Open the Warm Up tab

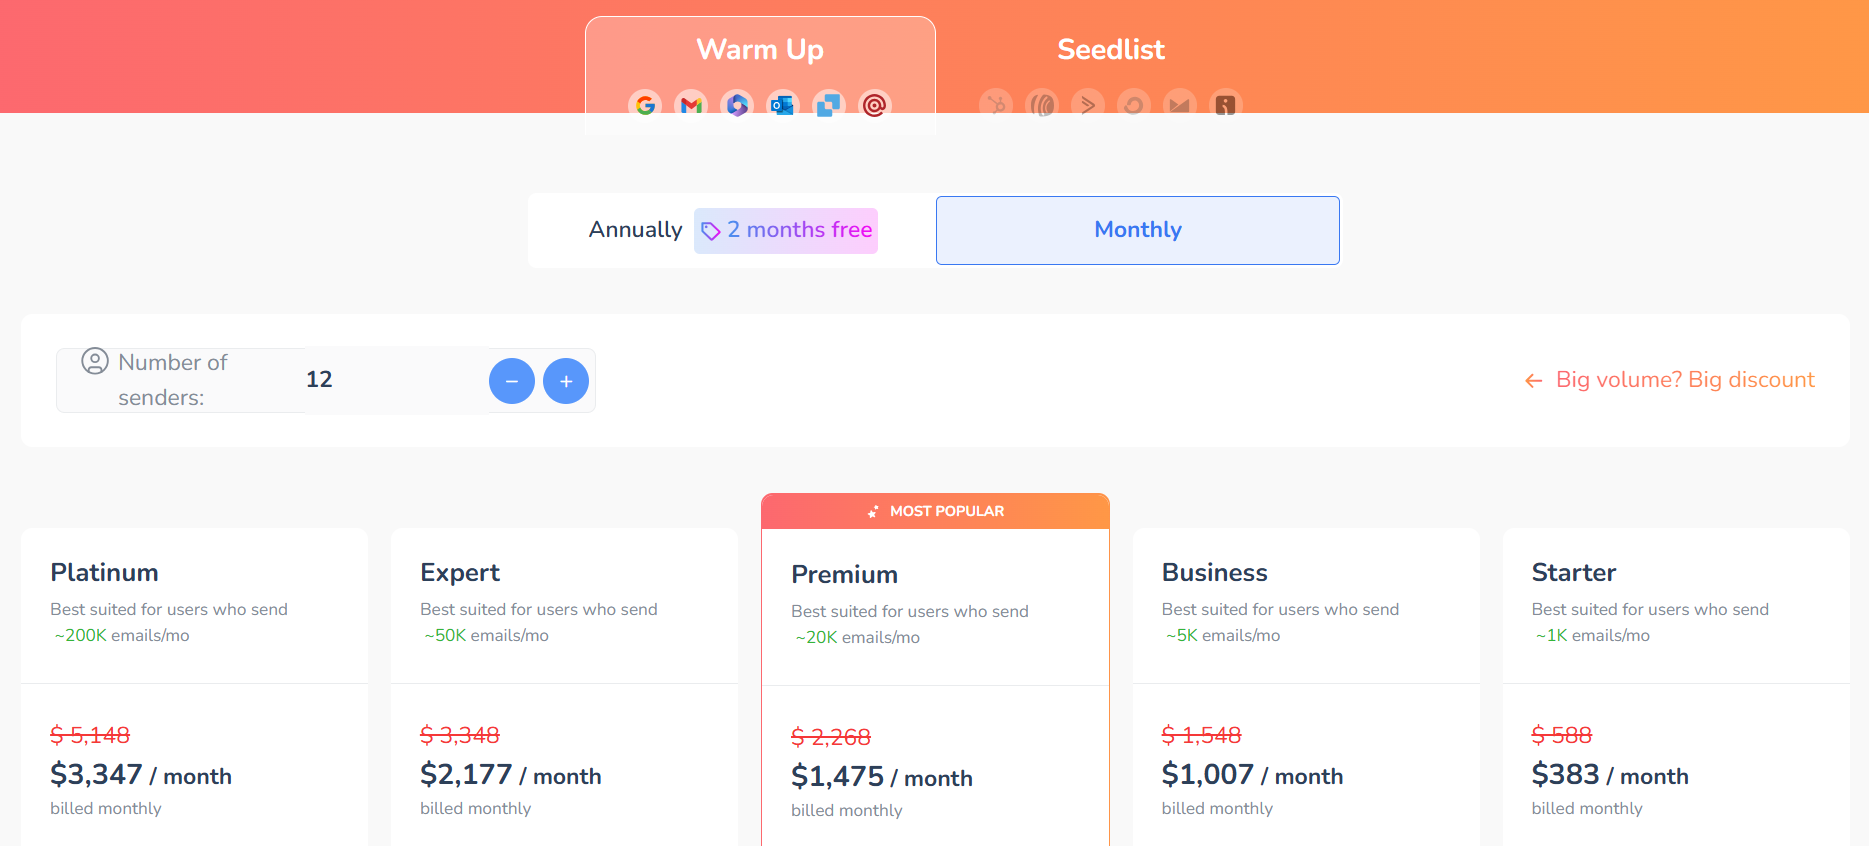(760, 49)
